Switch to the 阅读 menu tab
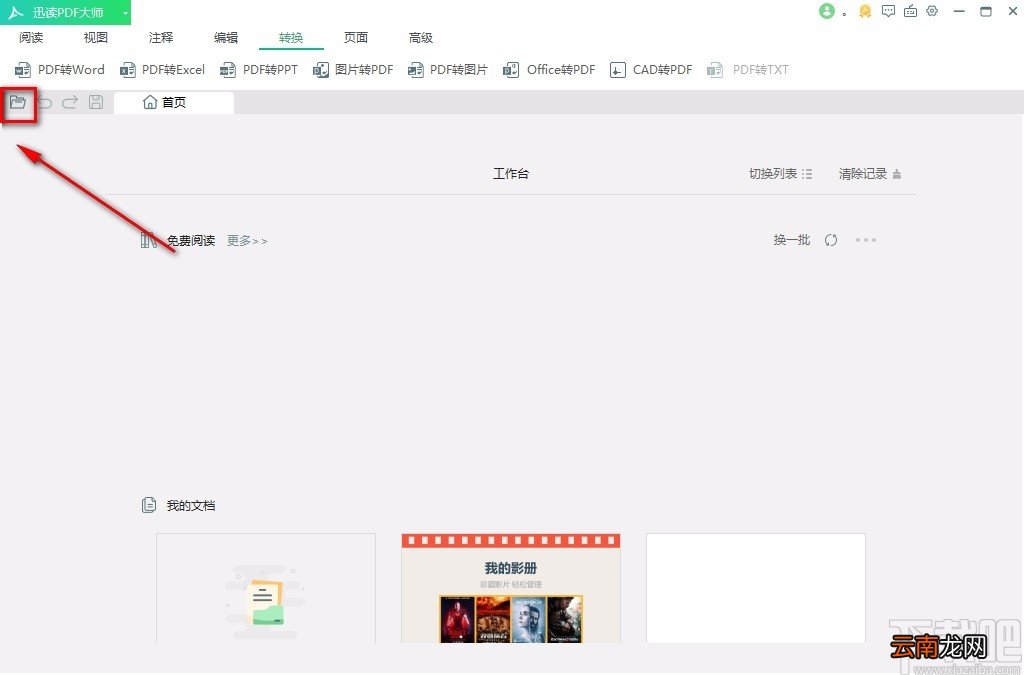The image size is (1024, 675). click(x=31, y=38)
